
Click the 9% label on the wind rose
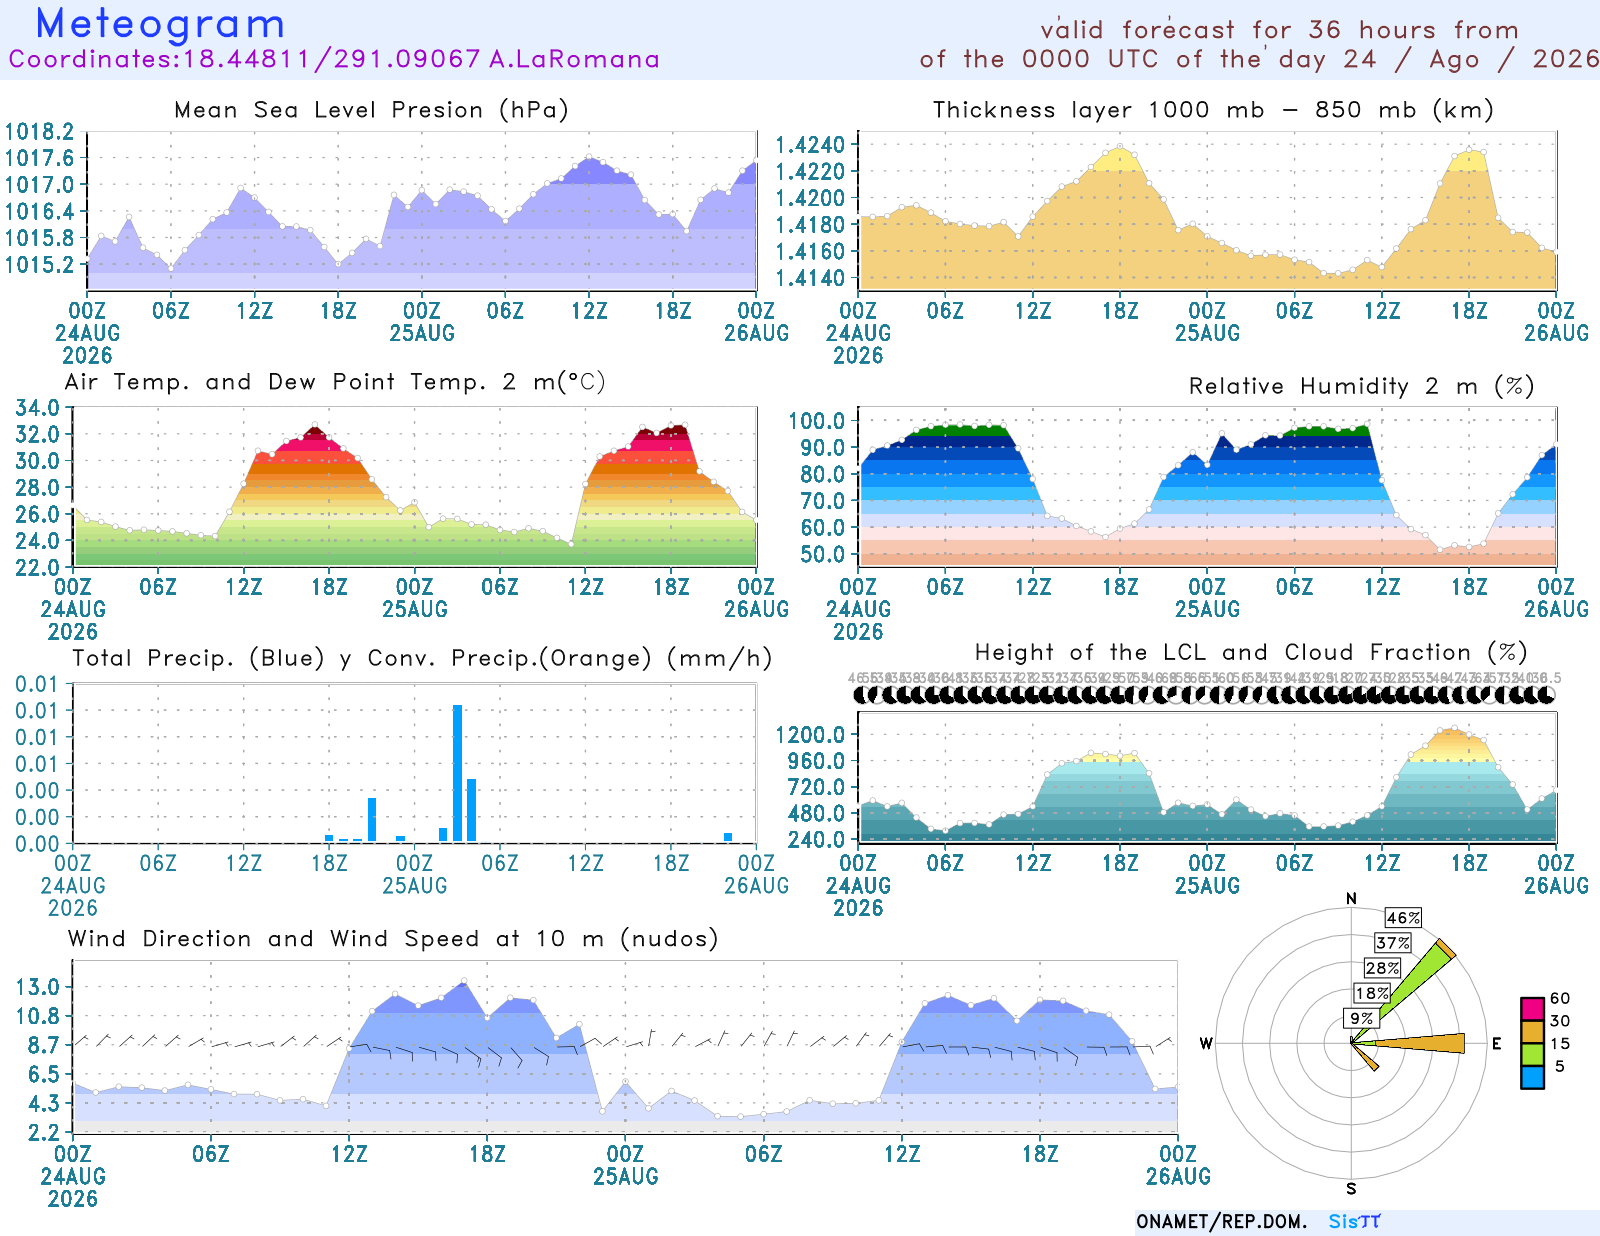[x=1361, y=1018]
